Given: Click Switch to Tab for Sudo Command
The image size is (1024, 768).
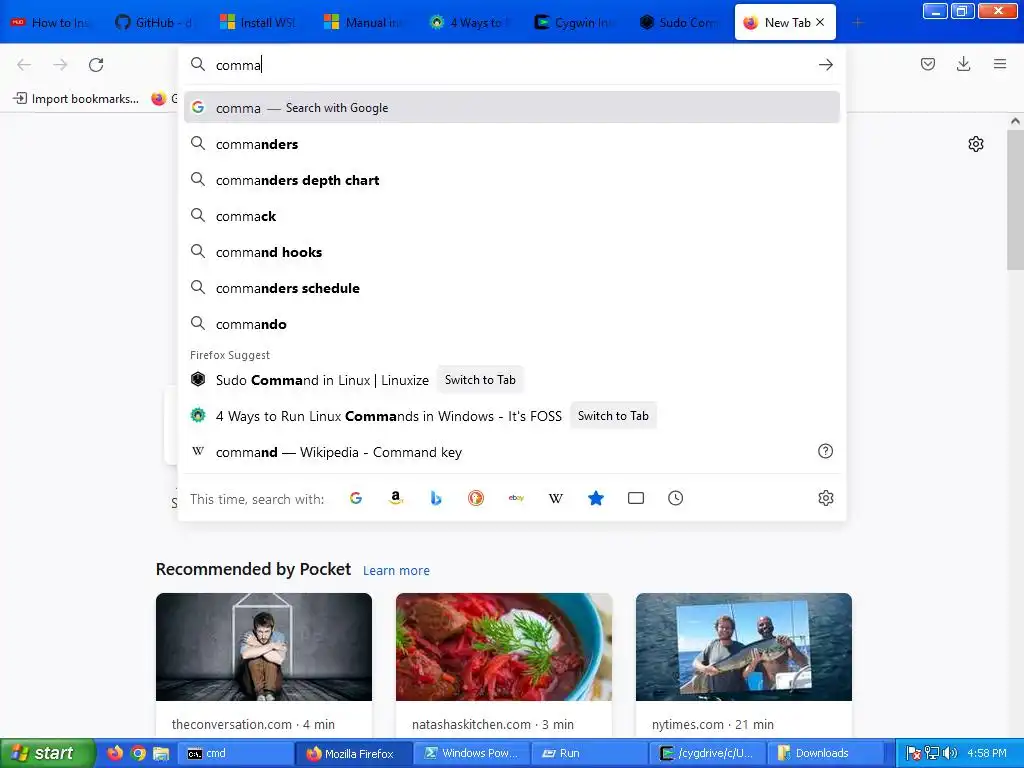Looking at the screenshot, I should click(480, 379).
